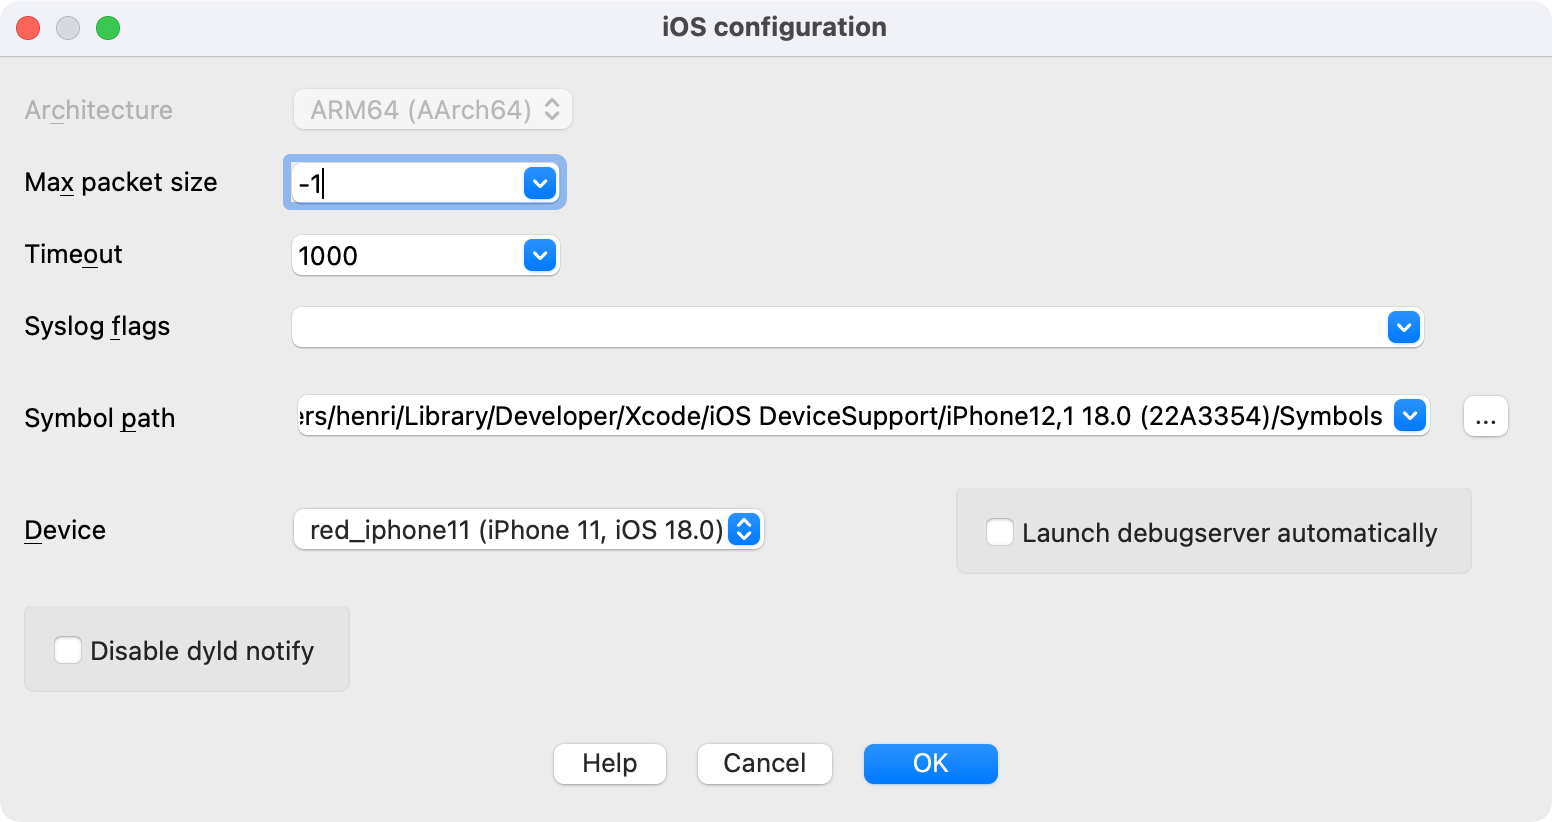1552x822 pixels.
Task: Expand the Syslog flags history dropdown
Action: click(1403, 327)
